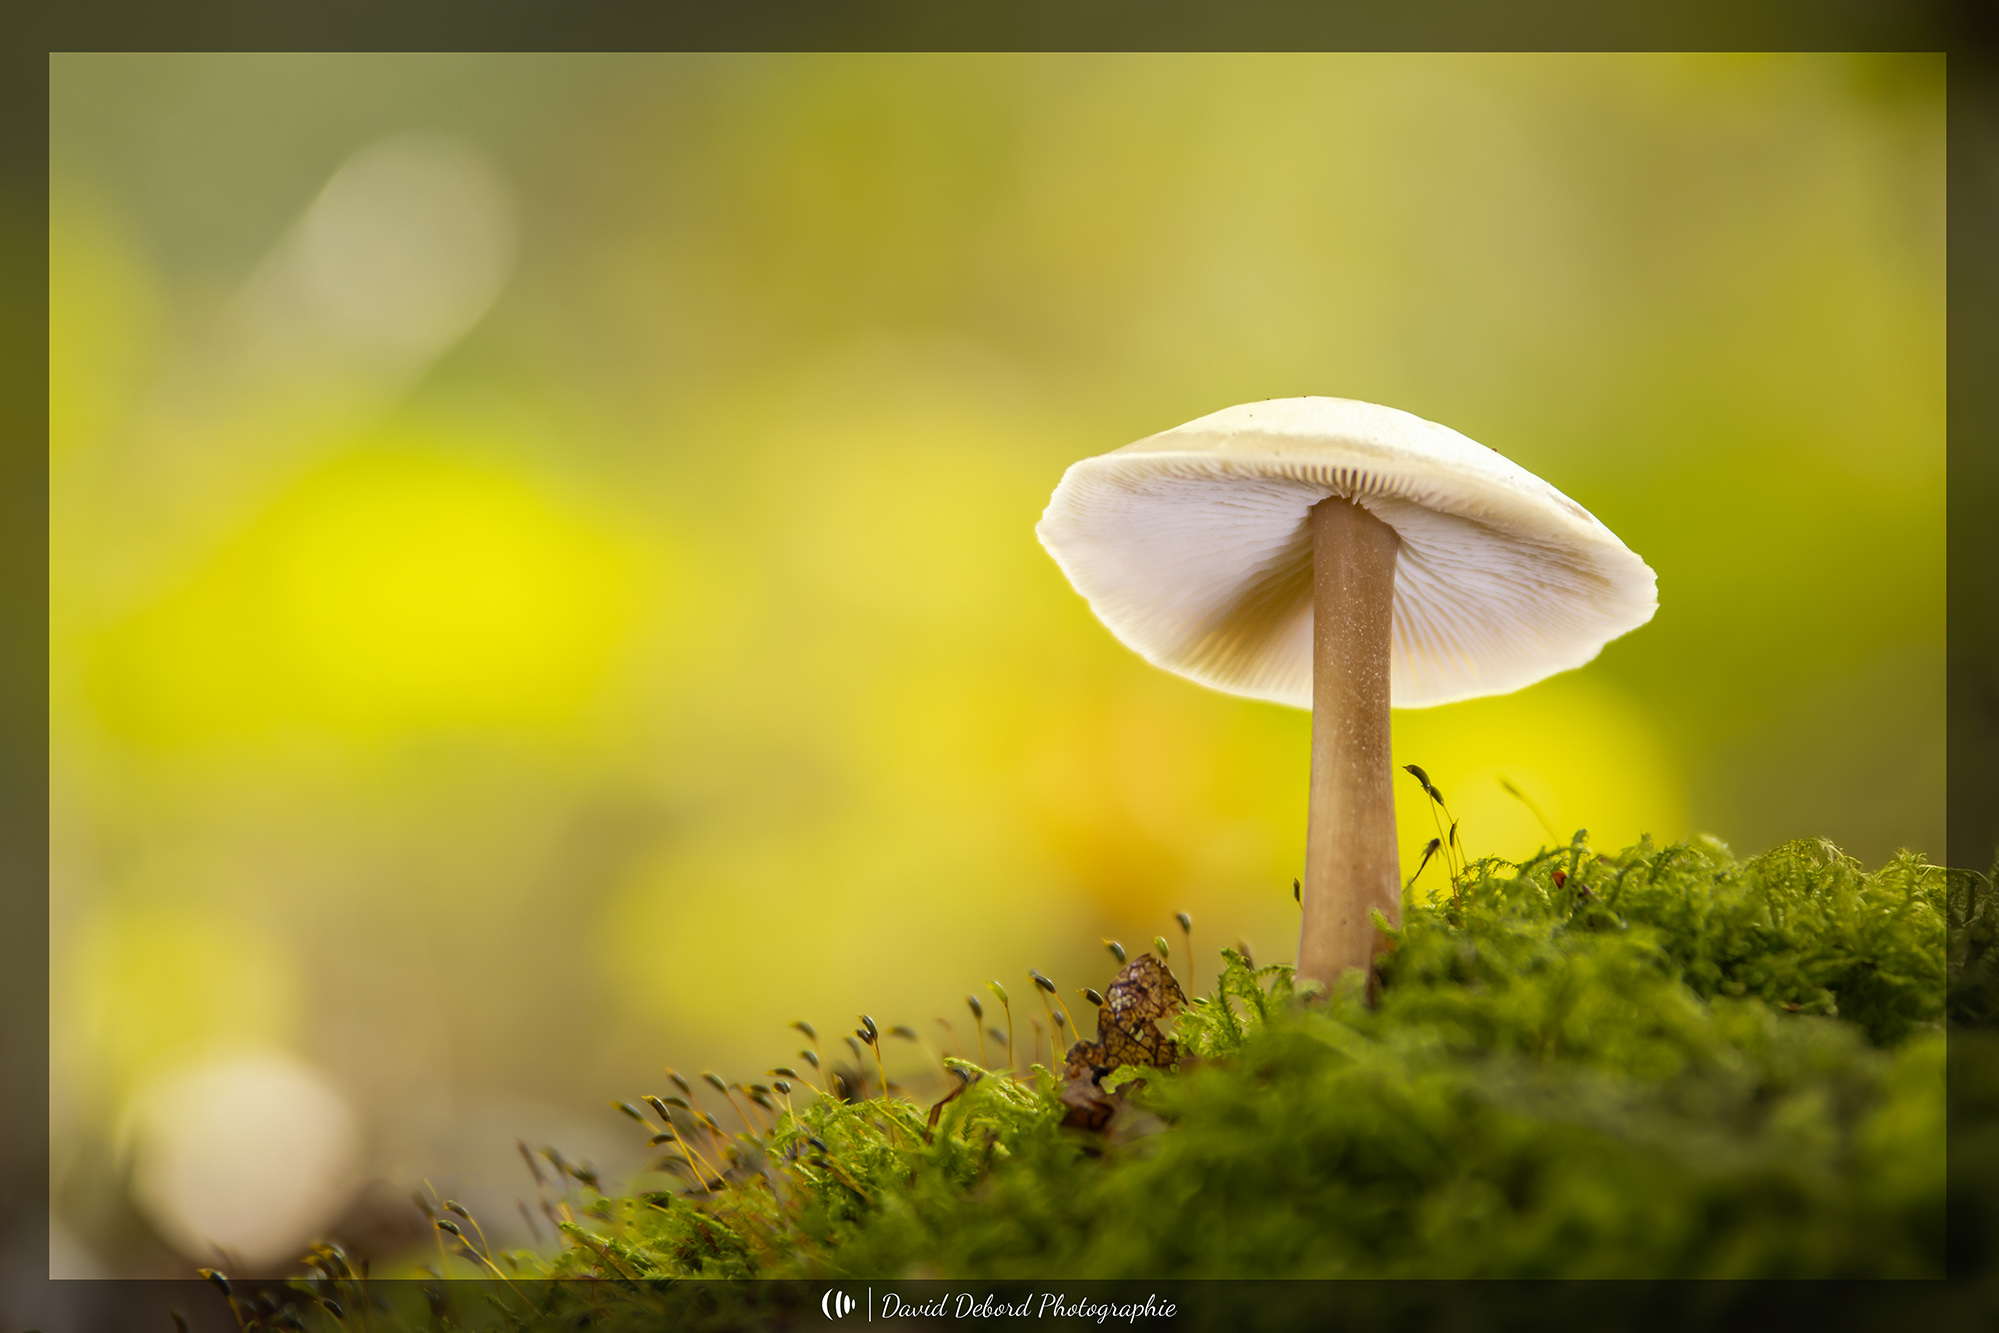1999x1333 pixels.
Task: Click the word 'Photographie' in the watermark
Action: tap(1106, 1307)
